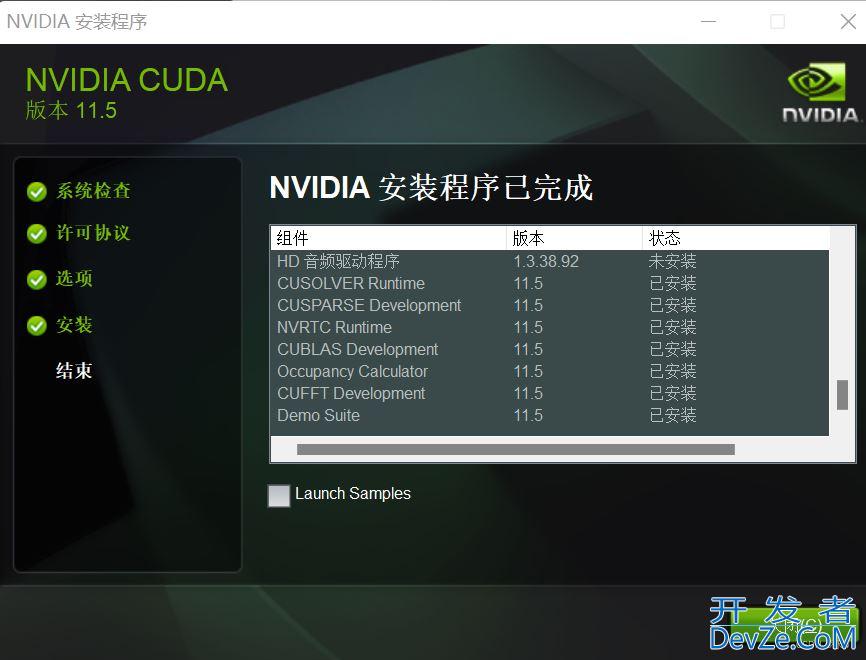This screenshot has height=660, width=866.
Task: Click the green check beside 选项
Action: click(37, 280)
